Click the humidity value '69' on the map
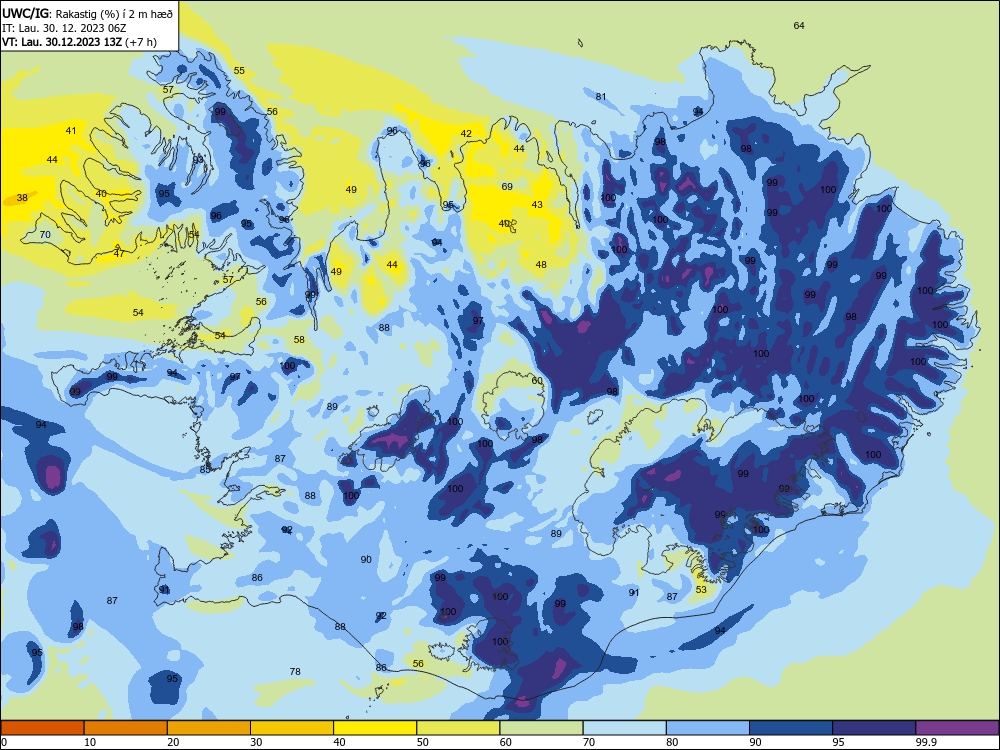 point(507,186)
